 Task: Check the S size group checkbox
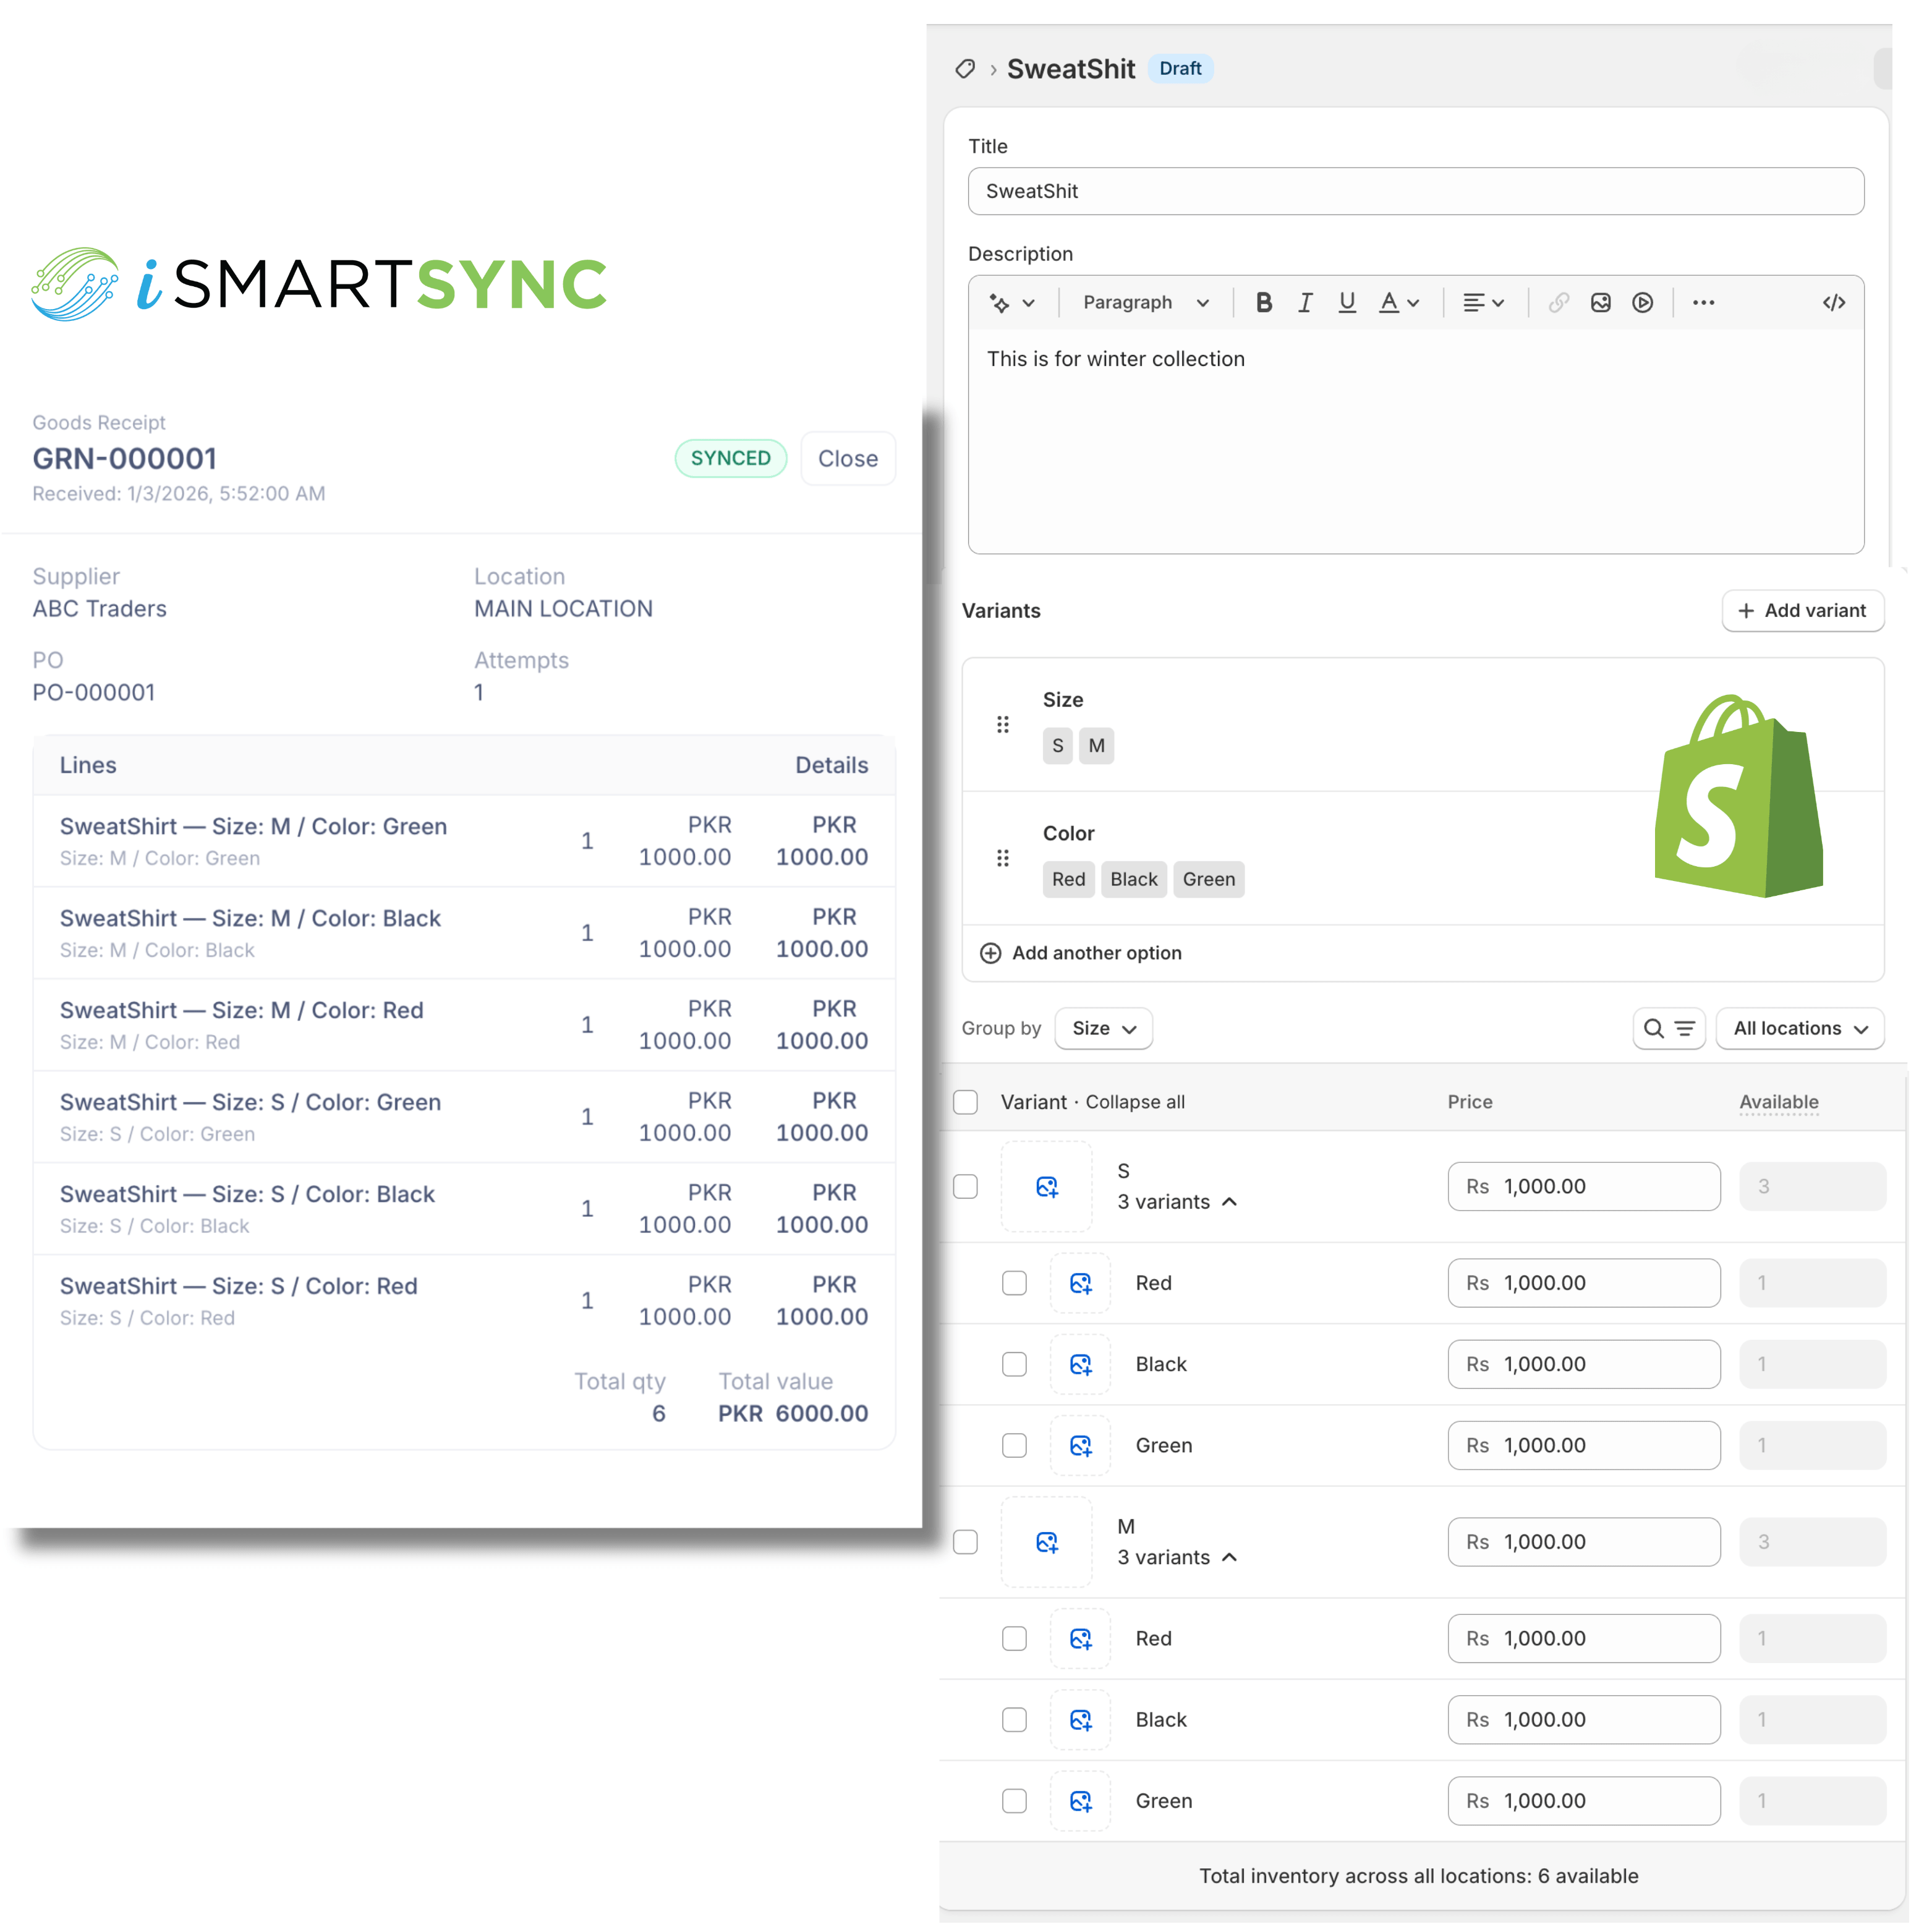click(965, 1186)
